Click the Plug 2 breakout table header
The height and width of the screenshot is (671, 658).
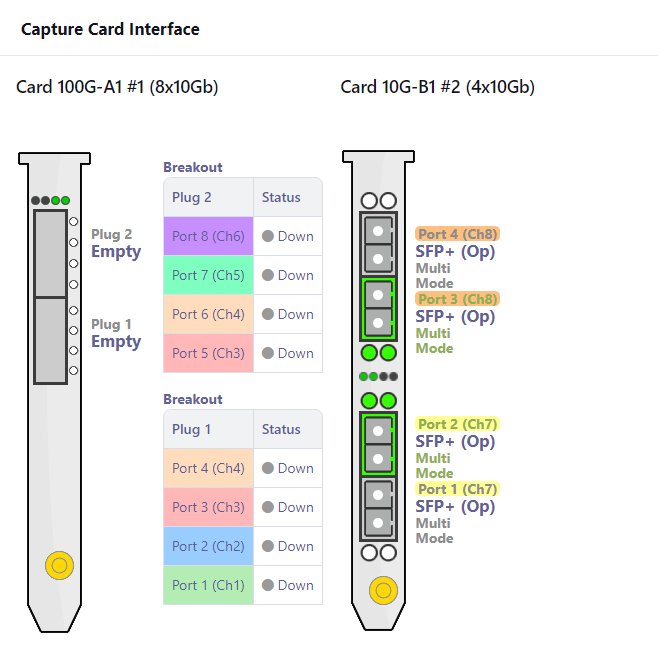192,197
